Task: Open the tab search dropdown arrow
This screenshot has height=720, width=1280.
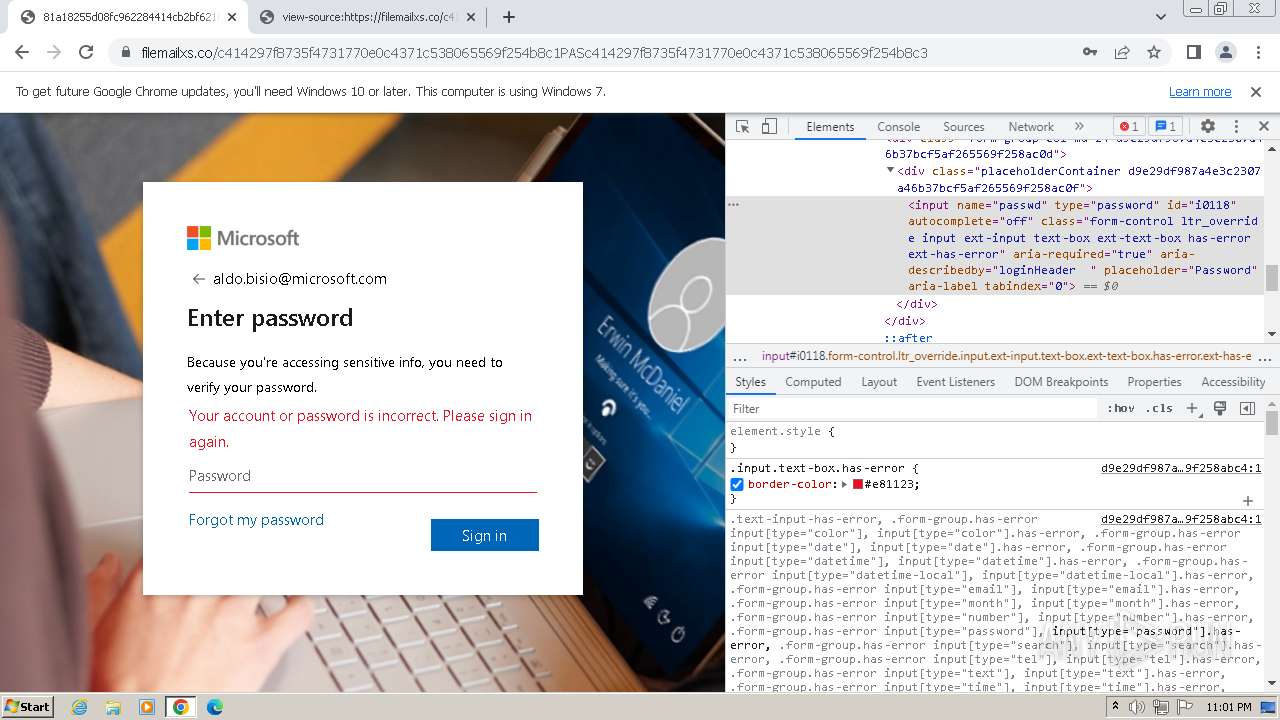Action: pos(1160,17)
